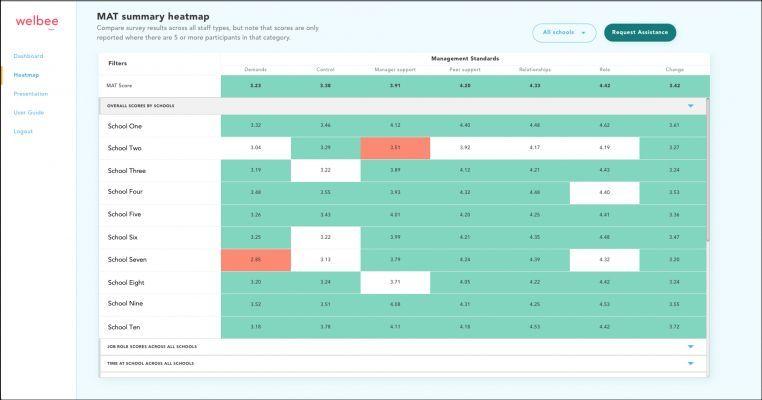Click the welbee logo

(37, 22)
